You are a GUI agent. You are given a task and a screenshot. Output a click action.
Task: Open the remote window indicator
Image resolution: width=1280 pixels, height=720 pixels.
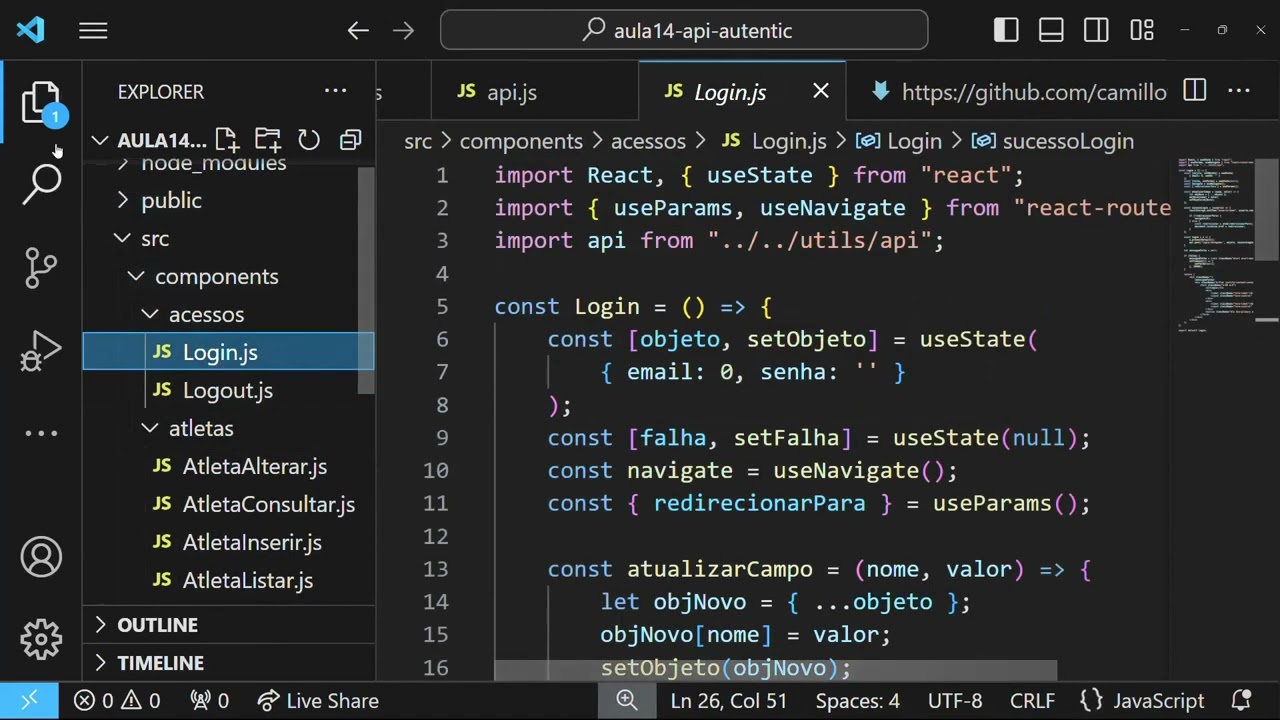tap(29, 701)
